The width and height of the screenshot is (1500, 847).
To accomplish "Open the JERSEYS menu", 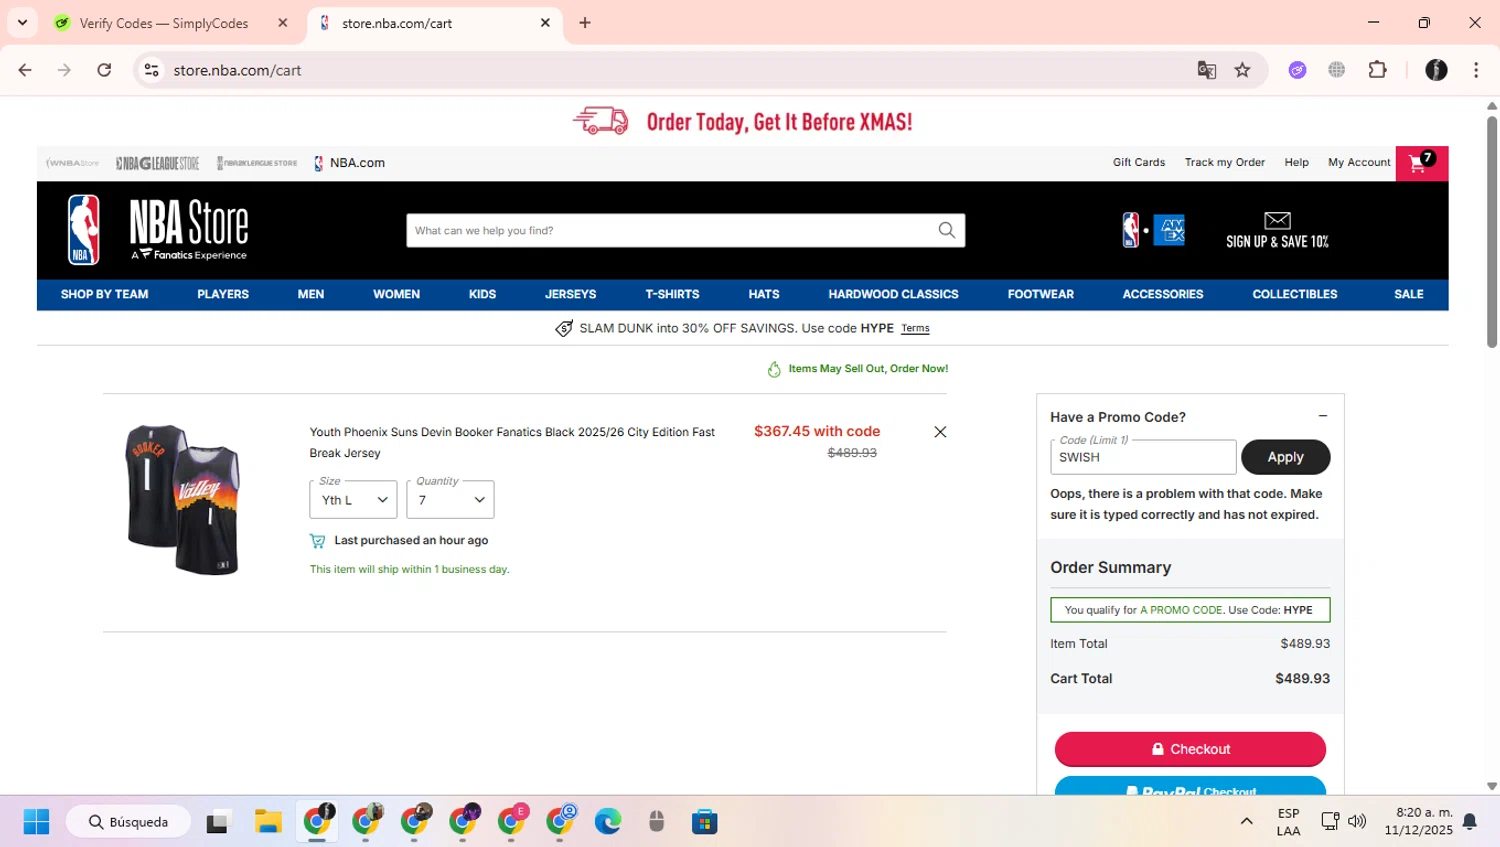I will [570, 294].
